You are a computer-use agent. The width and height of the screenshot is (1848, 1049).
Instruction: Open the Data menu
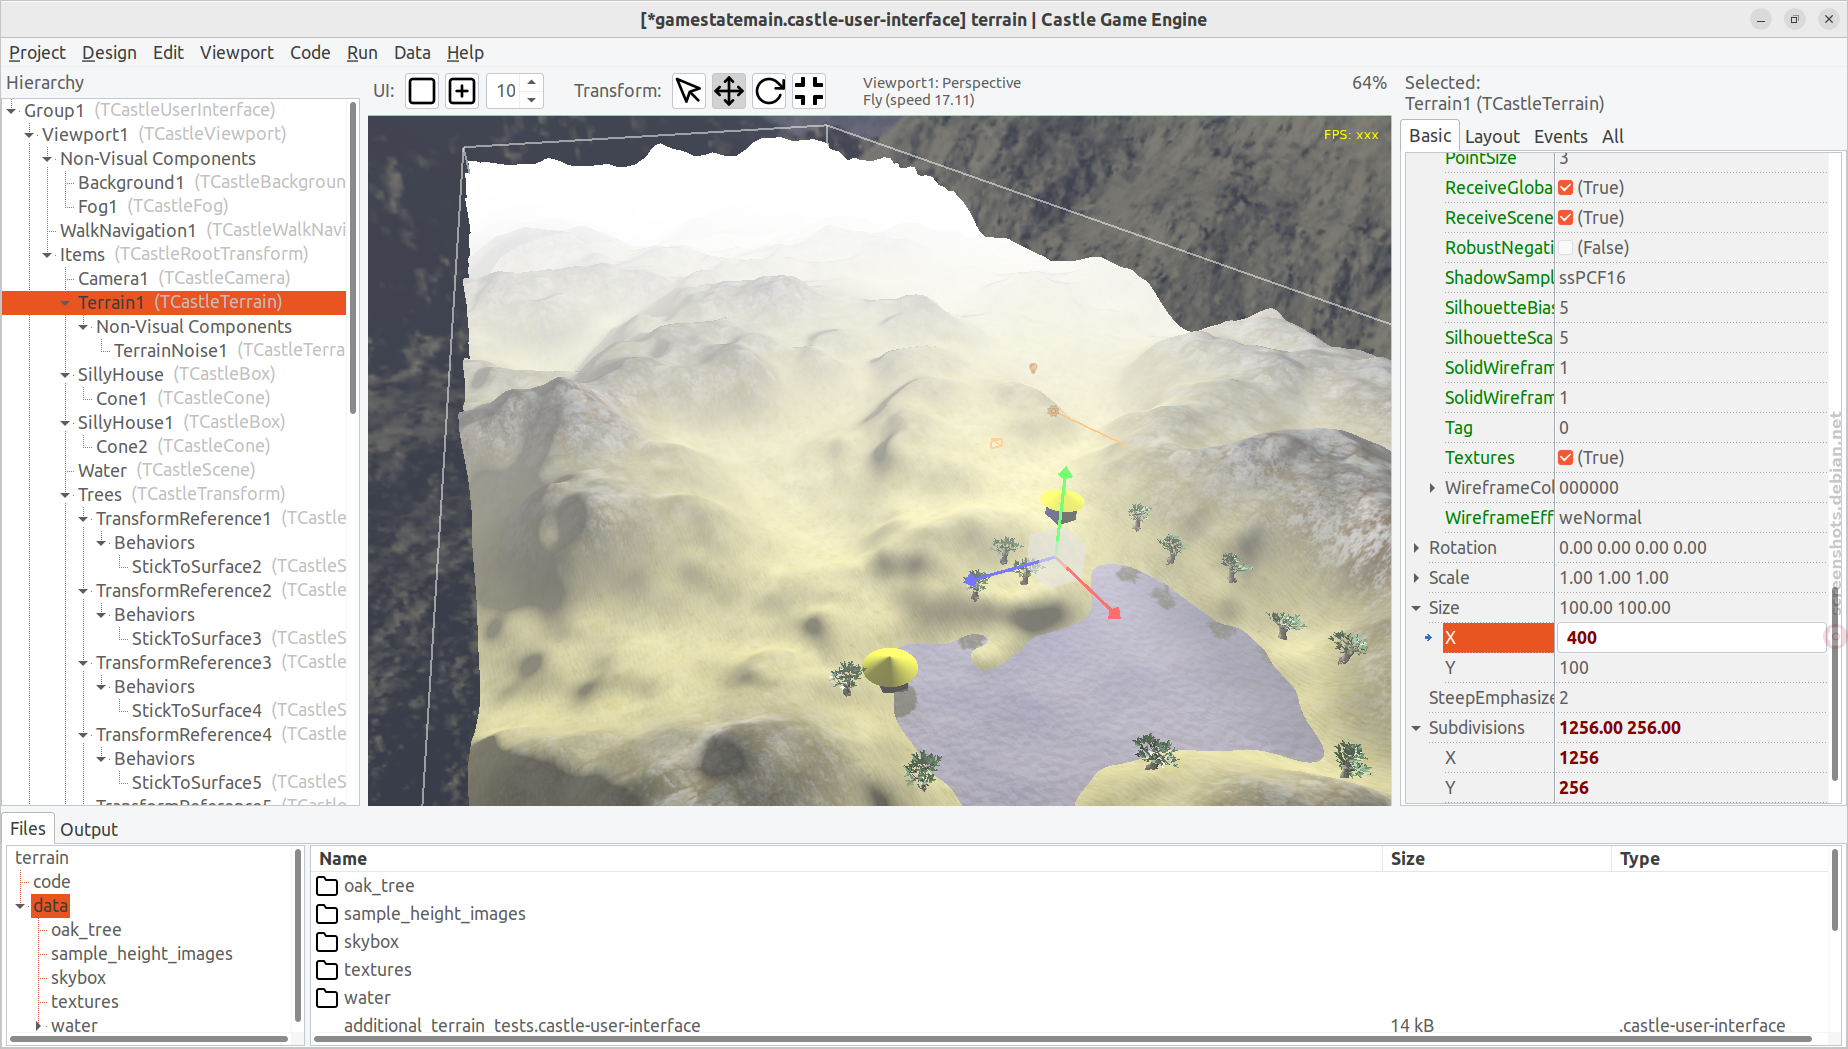412,53
